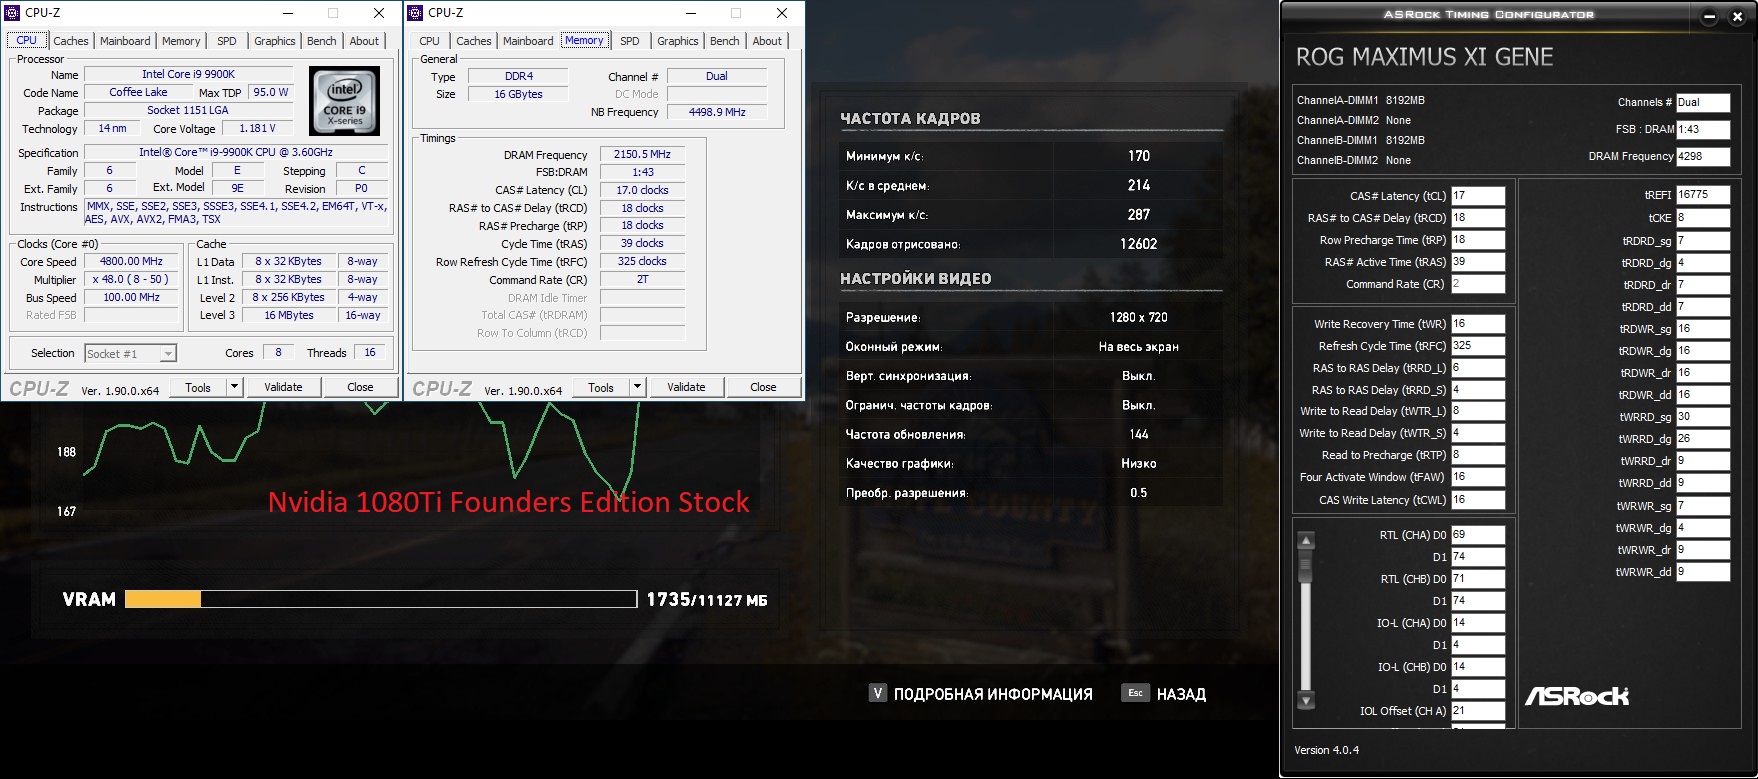
Task: Open Graphics tab in second CPU-Z
Action: [x=678, y=41]
